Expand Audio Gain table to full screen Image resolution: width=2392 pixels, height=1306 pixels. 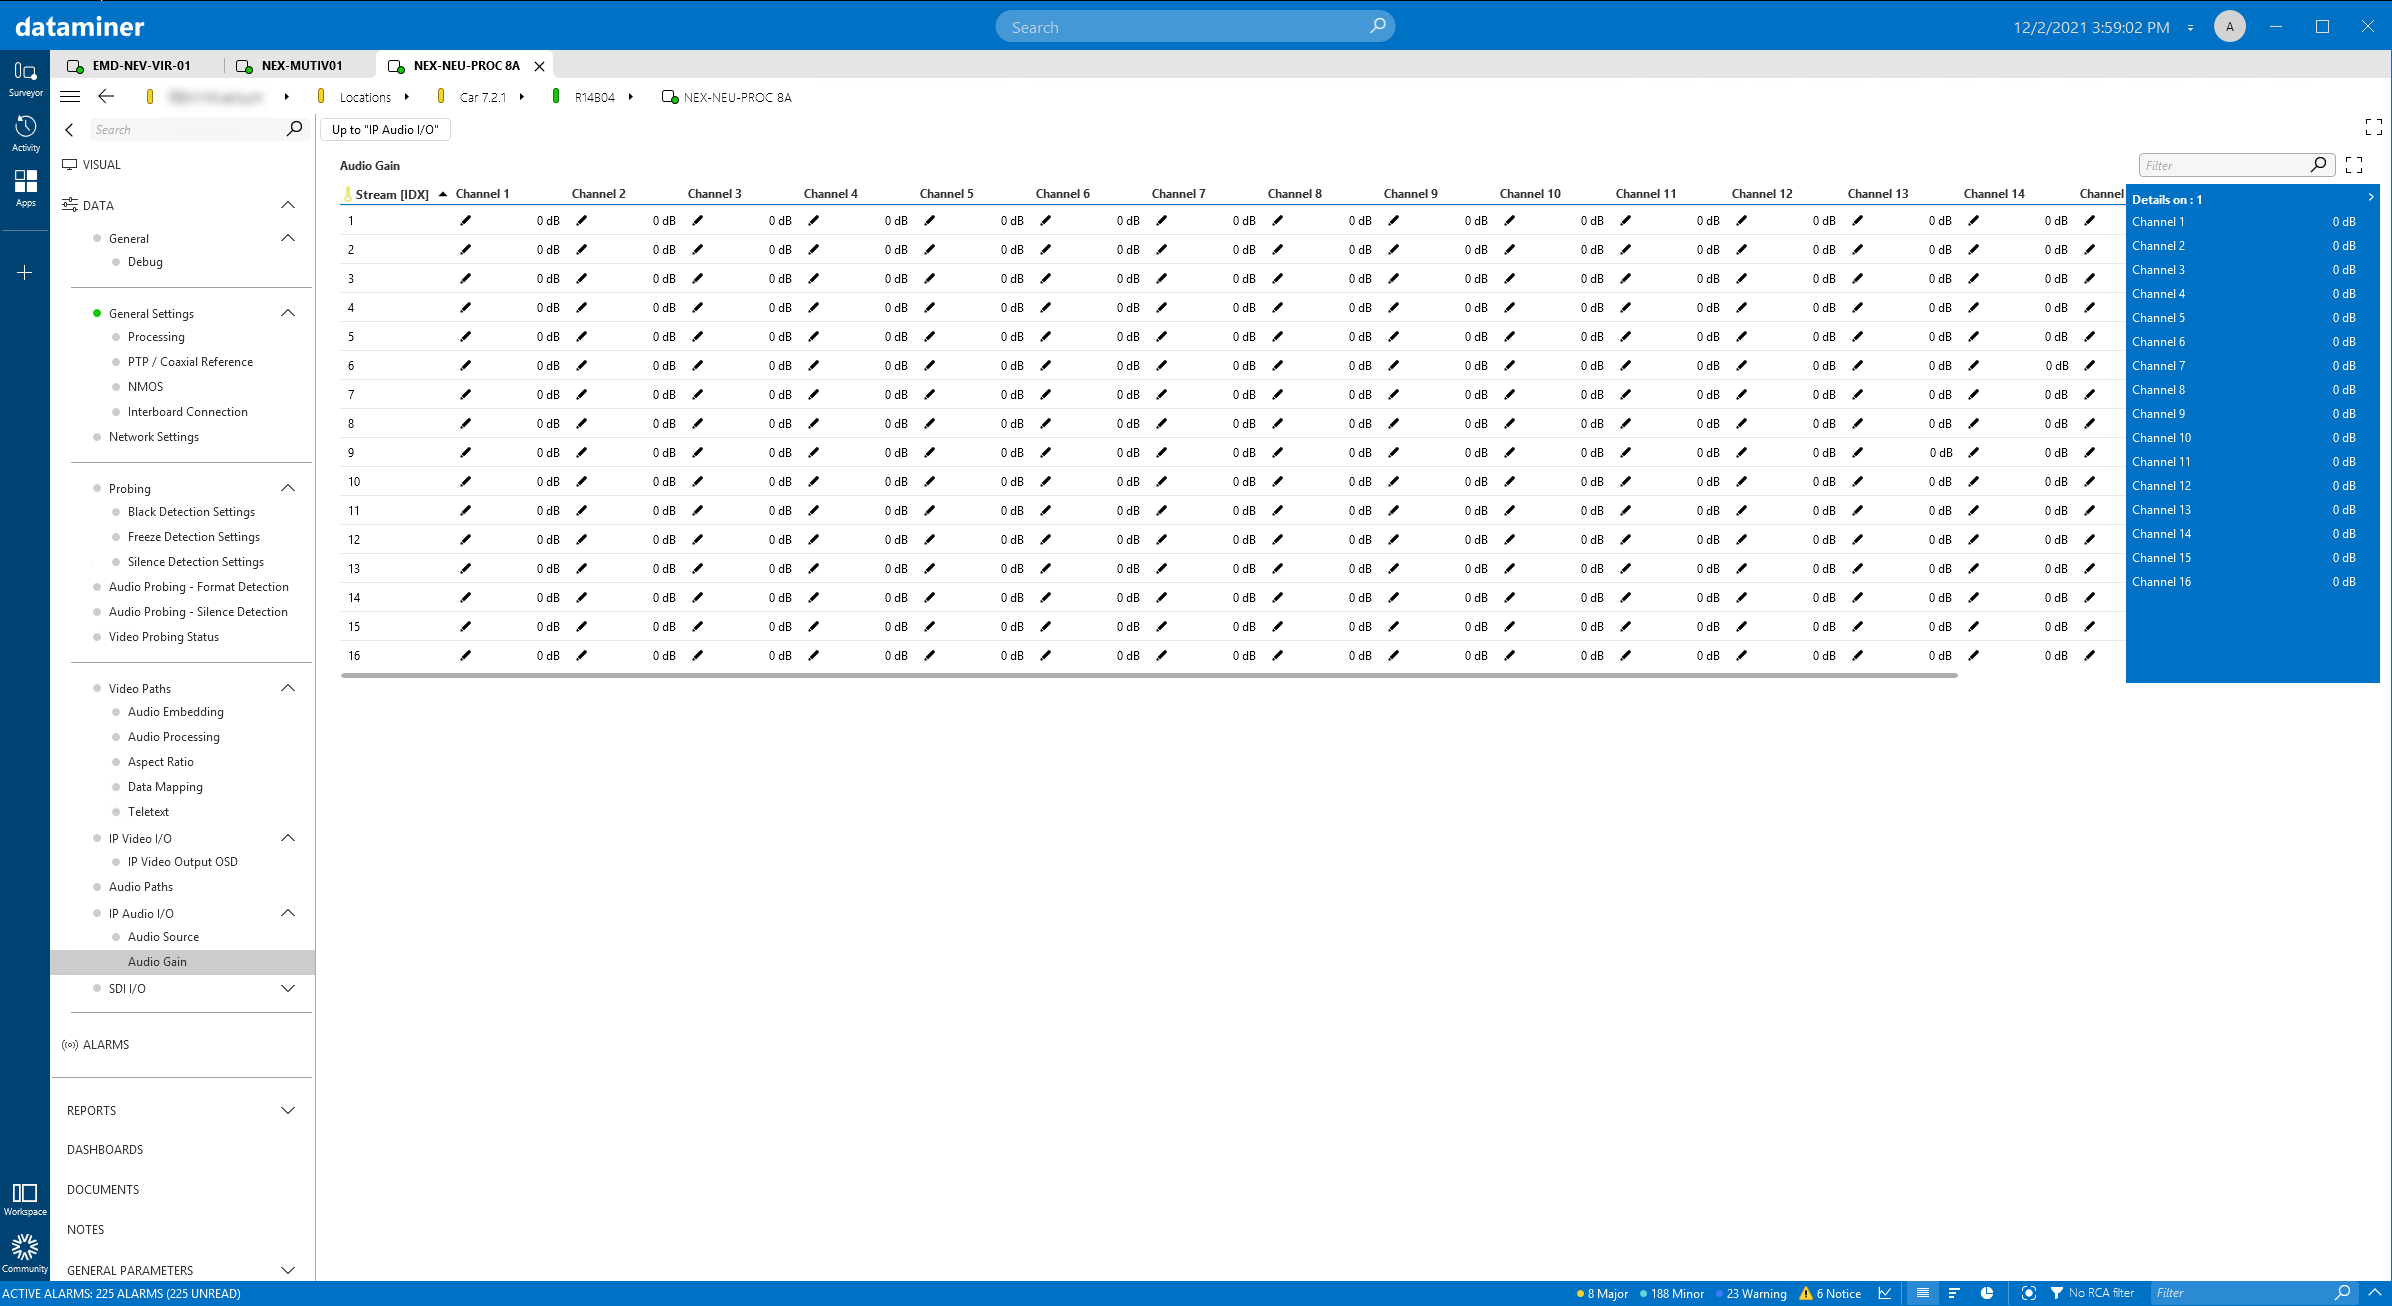click(2354, 165)
